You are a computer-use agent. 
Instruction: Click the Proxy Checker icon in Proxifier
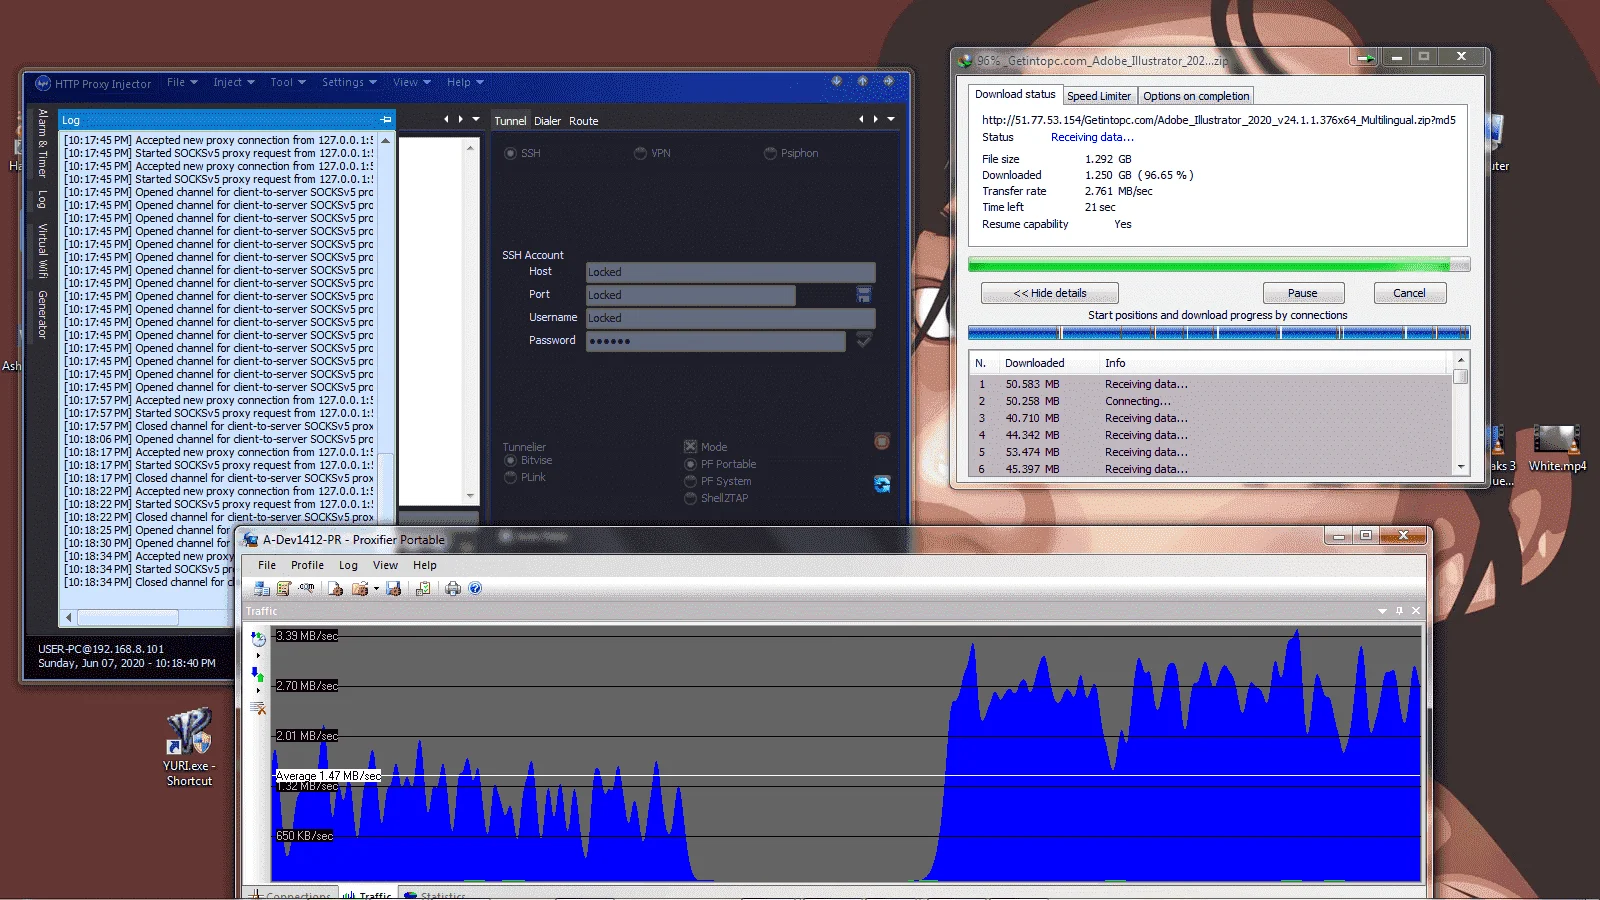[423, 588]
